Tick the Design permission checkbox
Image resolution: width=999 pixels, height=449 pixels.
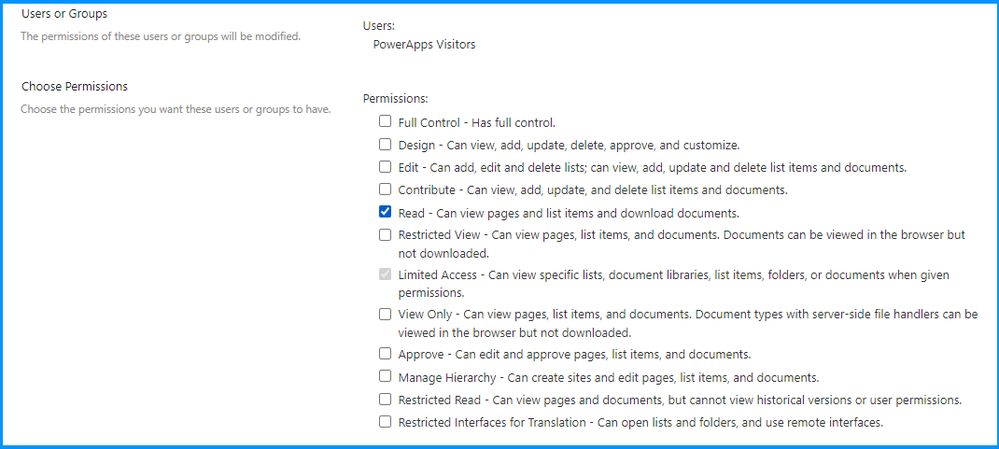tap(385, 145)
